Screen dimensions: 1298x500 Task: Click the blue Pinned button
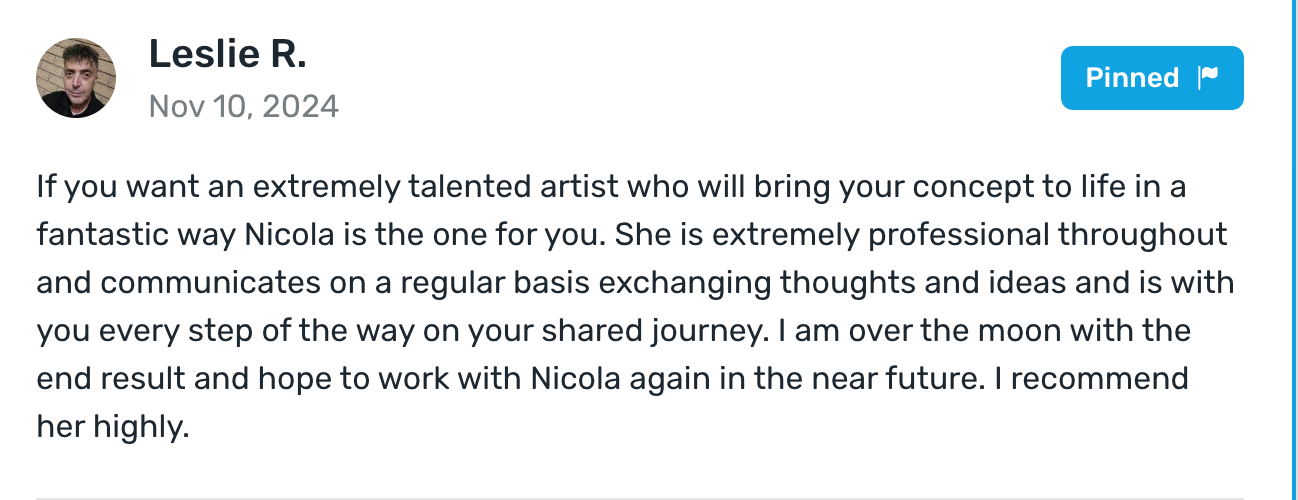(x=1152, y=78)
